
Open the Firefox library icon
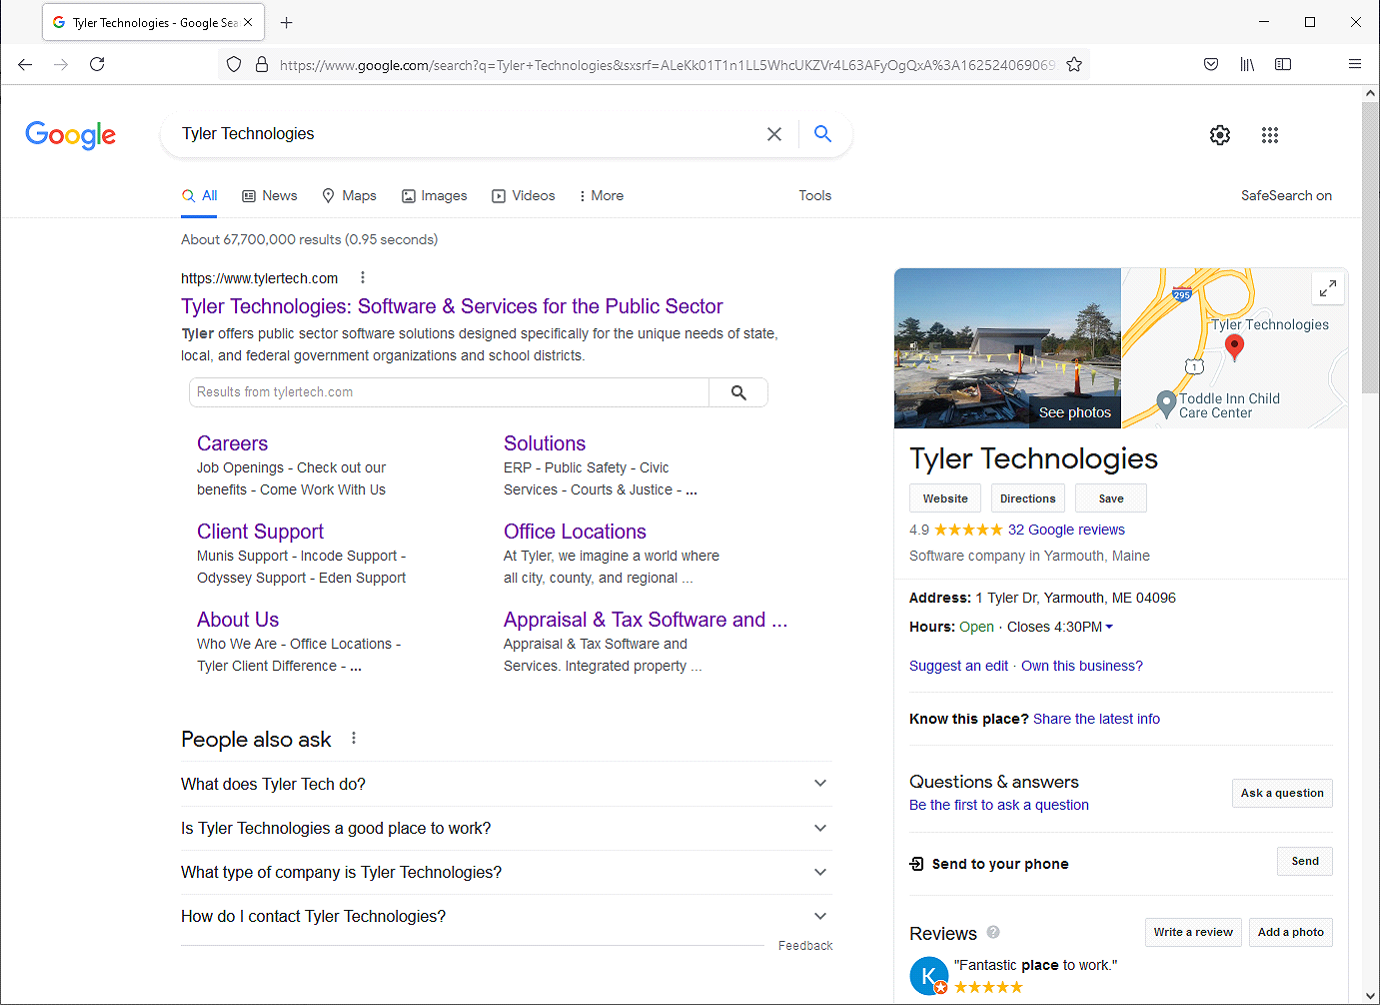1247,64
